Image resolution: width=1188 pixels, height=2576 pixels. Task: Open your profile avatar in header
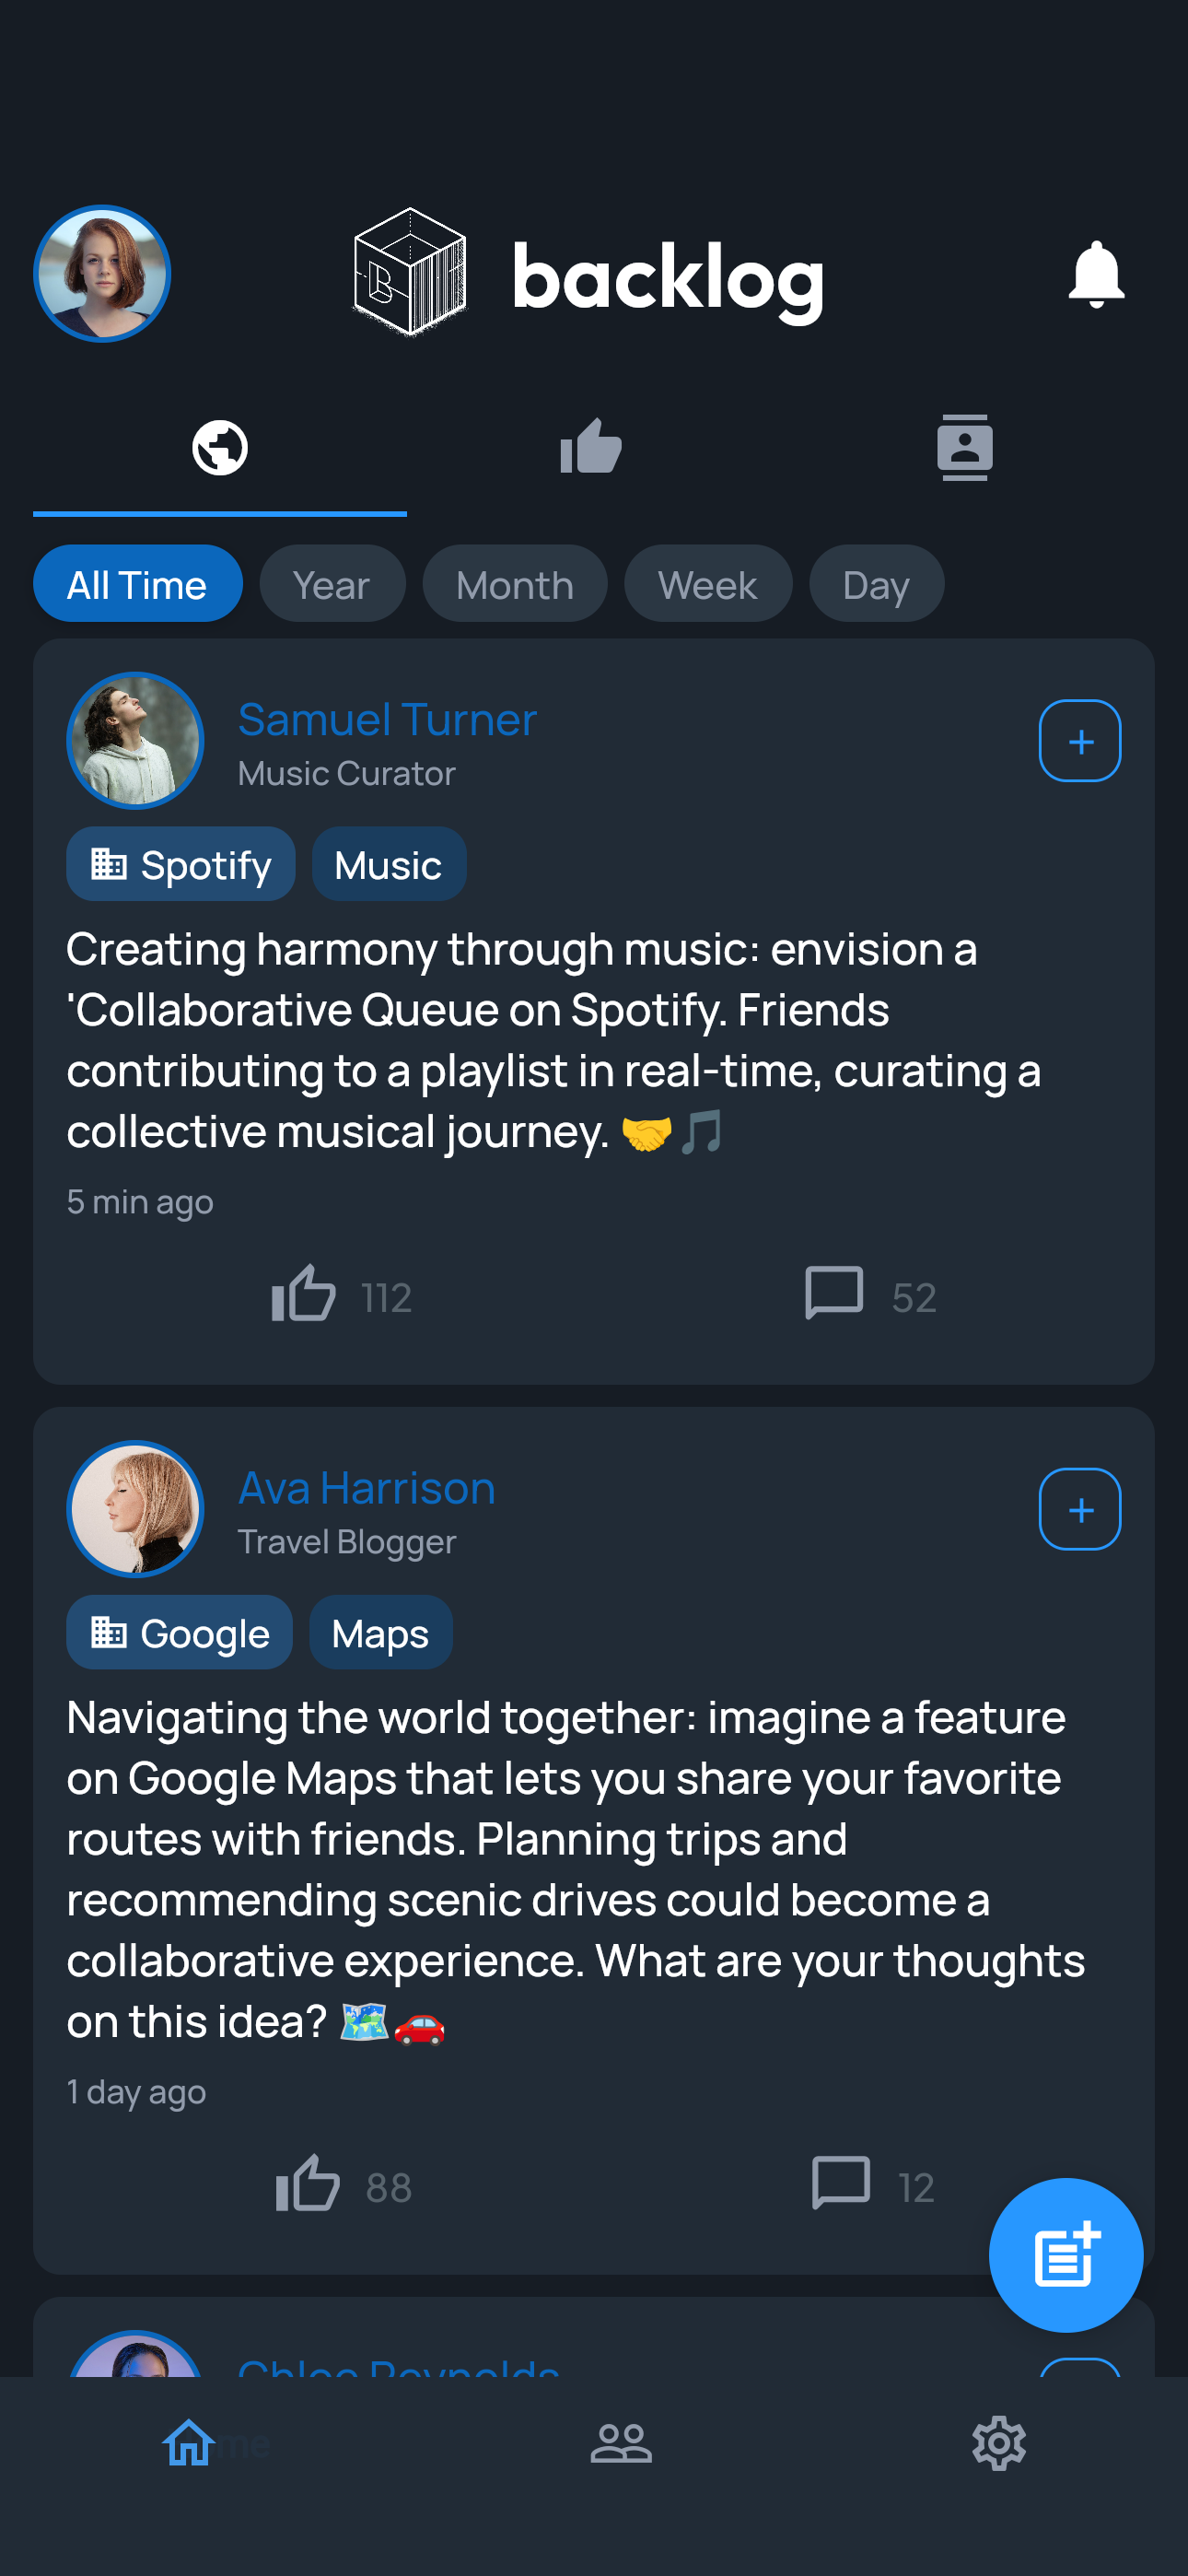102,274
